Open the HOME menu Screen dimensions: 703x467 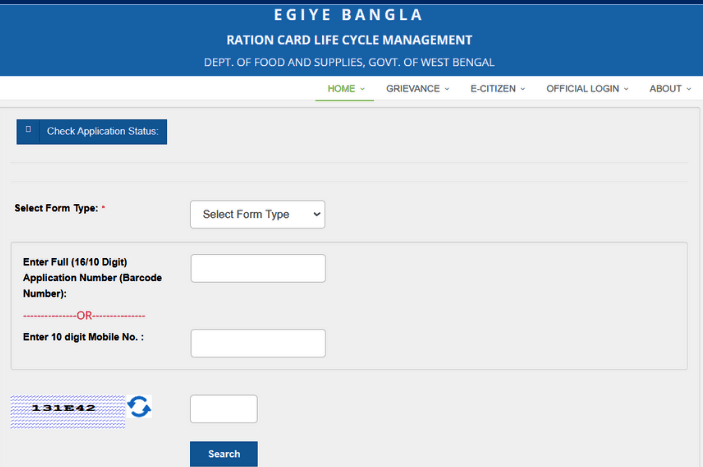click(346, 89)
